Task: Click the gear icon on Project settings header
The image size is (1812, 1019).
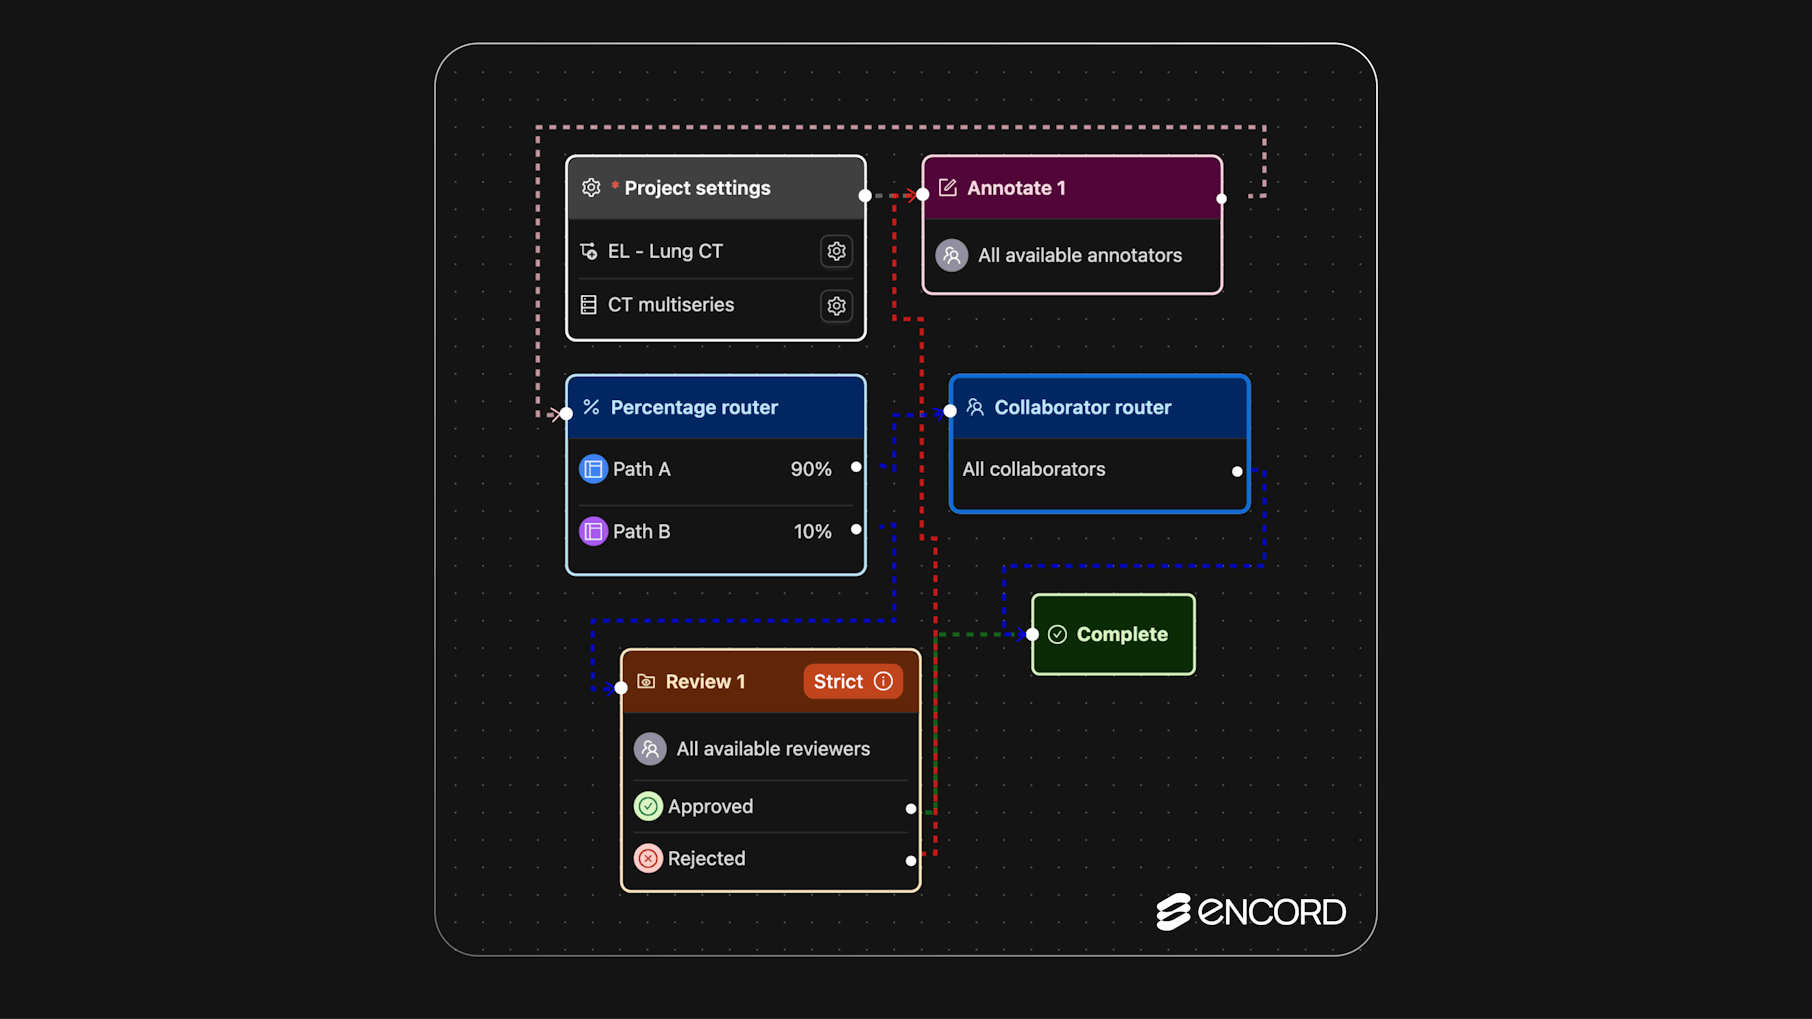Action: coord(591,187)
